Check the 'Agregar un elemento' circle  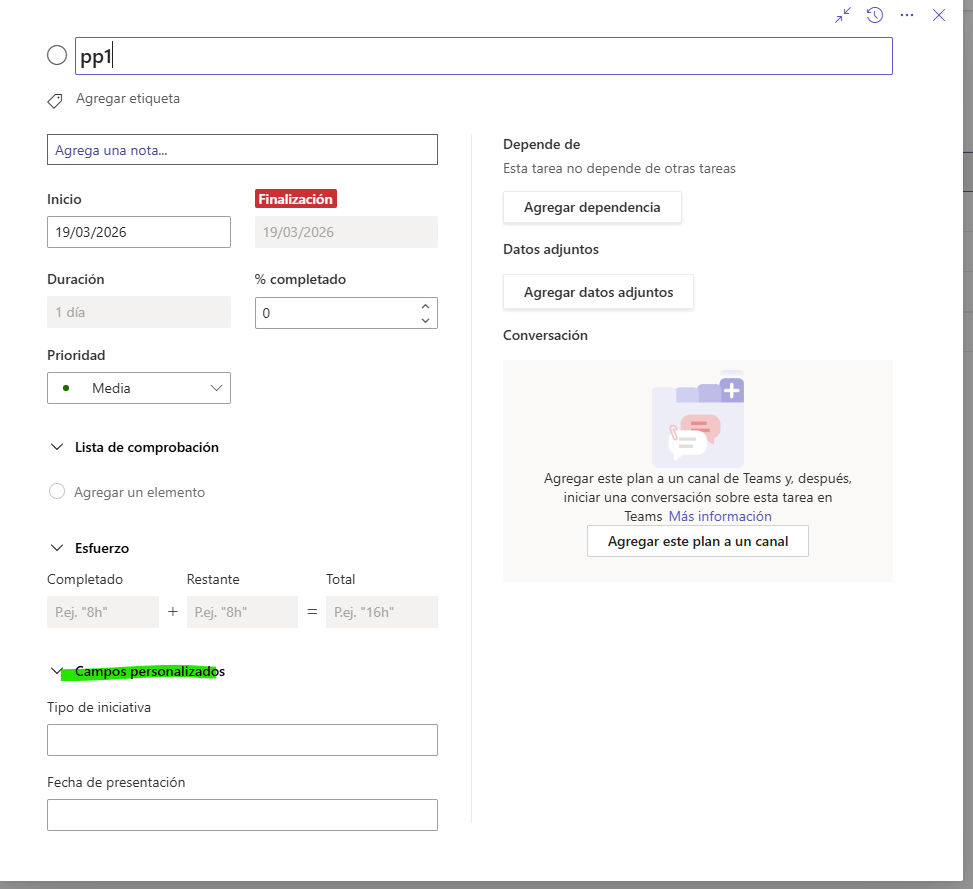[x=57, y=491]
